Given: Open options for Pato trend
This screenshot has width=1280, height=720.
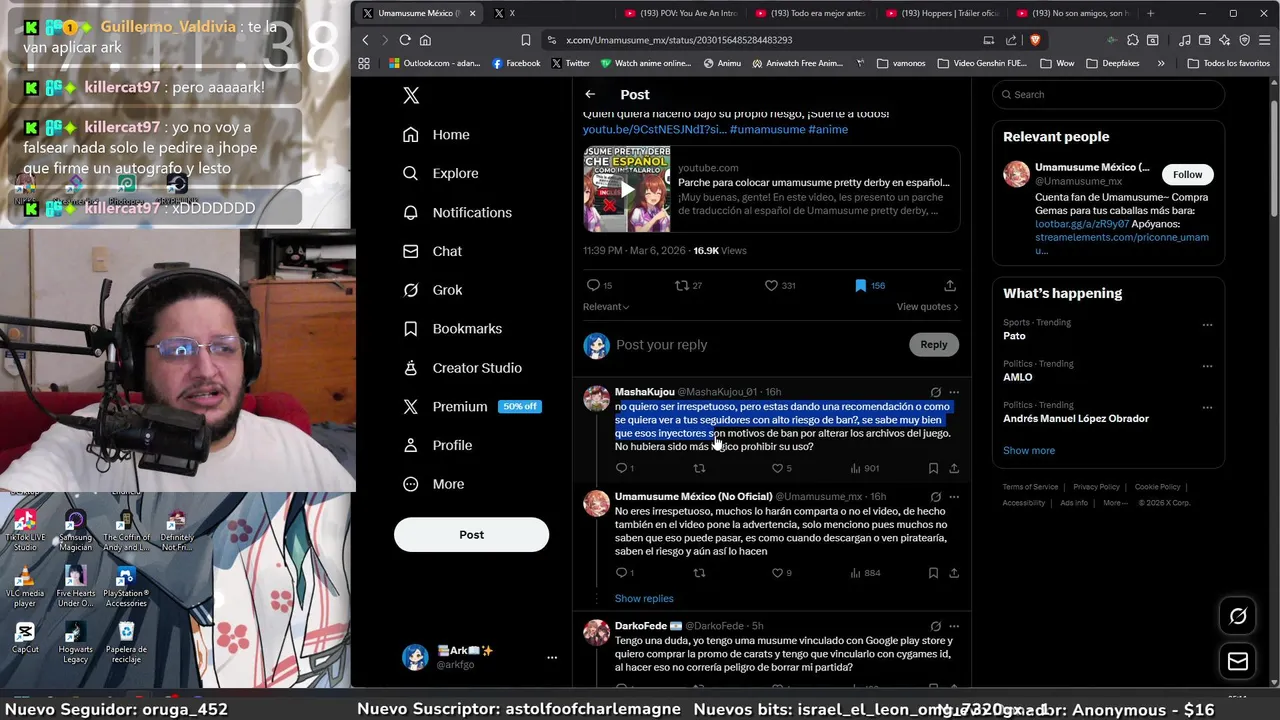Looking at the screenshot, I should [1207, 325].
